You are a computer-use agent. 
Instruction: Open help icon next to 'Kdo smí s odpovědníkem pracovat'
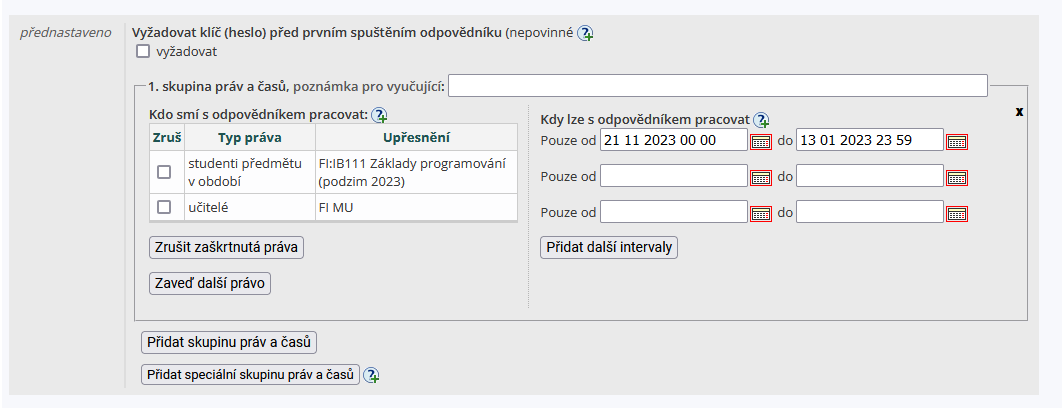click(379, 115)
